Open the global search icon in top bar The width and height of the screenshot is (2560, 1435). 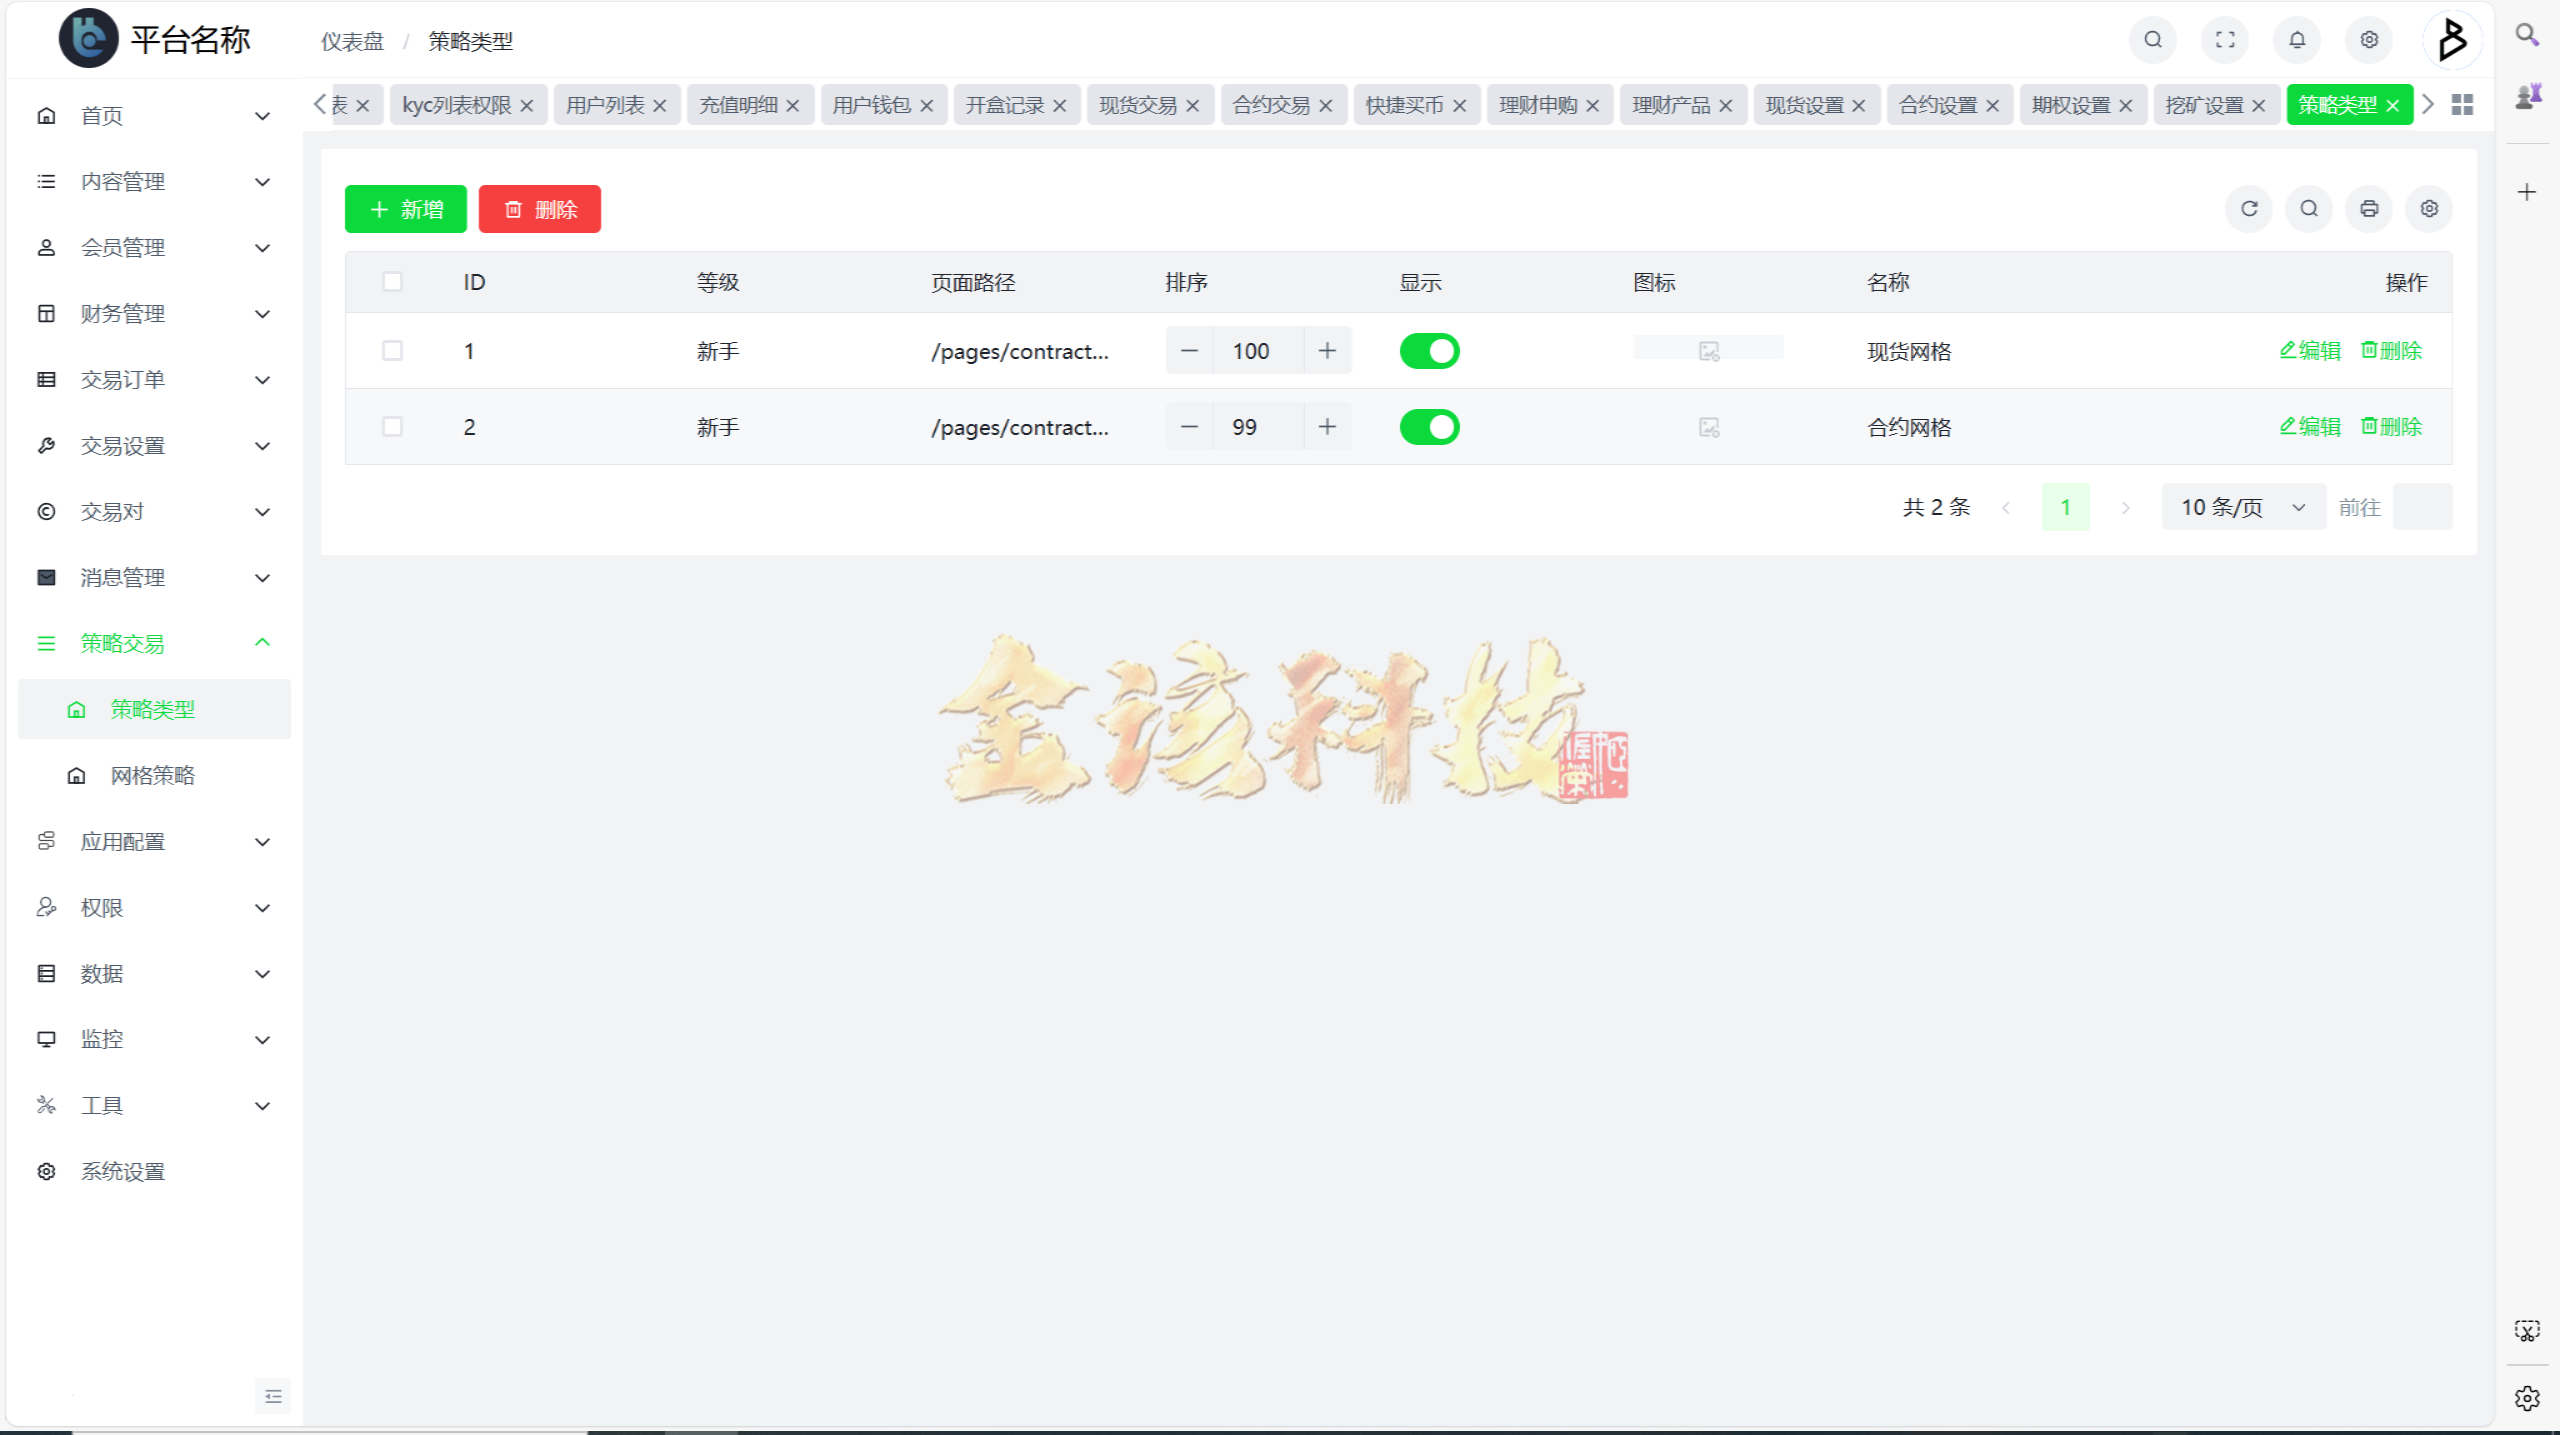coord(2152,40)
